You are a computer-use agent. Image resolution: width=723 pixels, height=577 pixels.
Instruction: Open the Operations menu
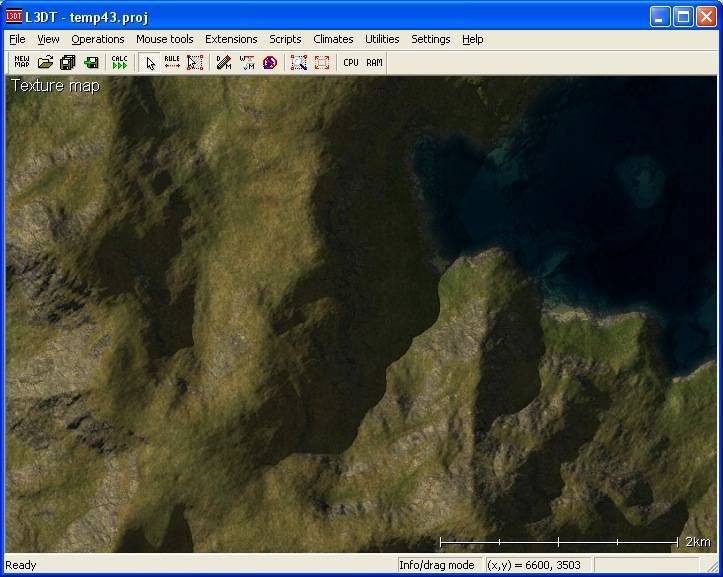pos(98,39)
